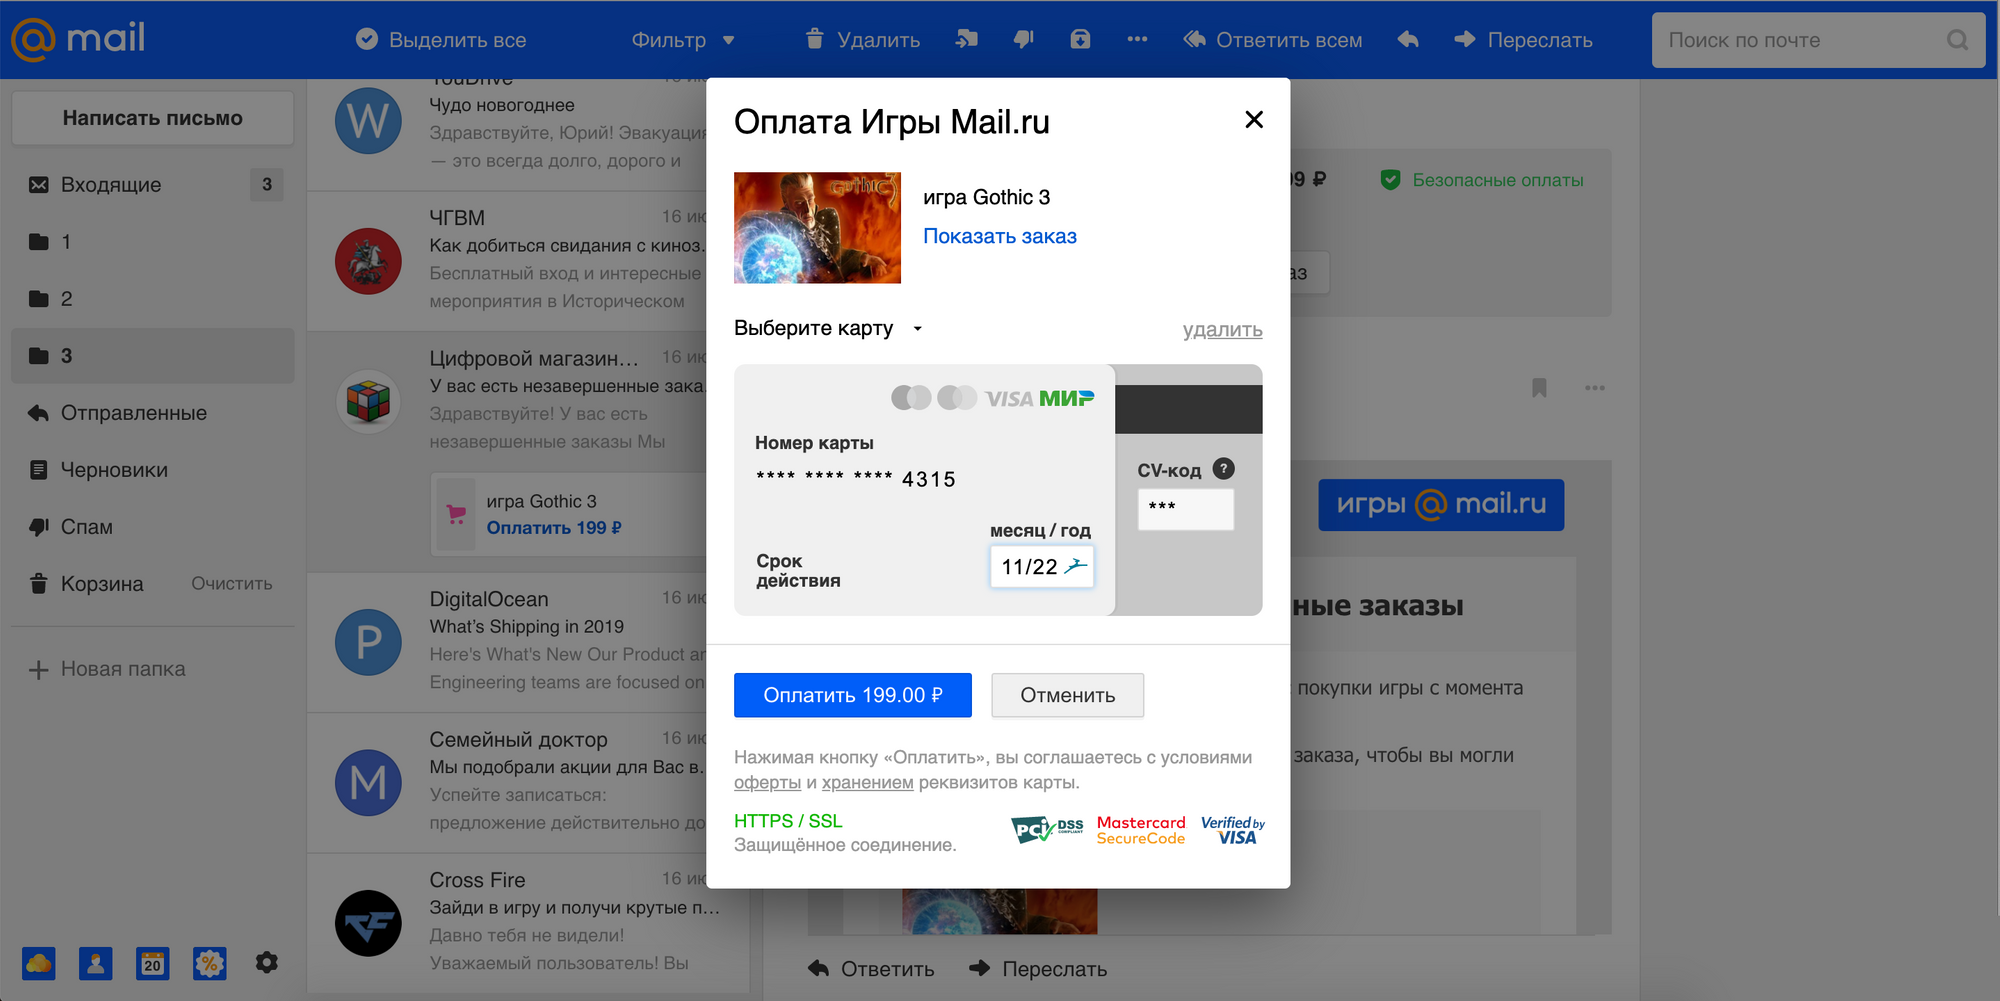Click the CV-код help question icon
Viewport: 2000px width, 1001px height.
(1223, 468)
